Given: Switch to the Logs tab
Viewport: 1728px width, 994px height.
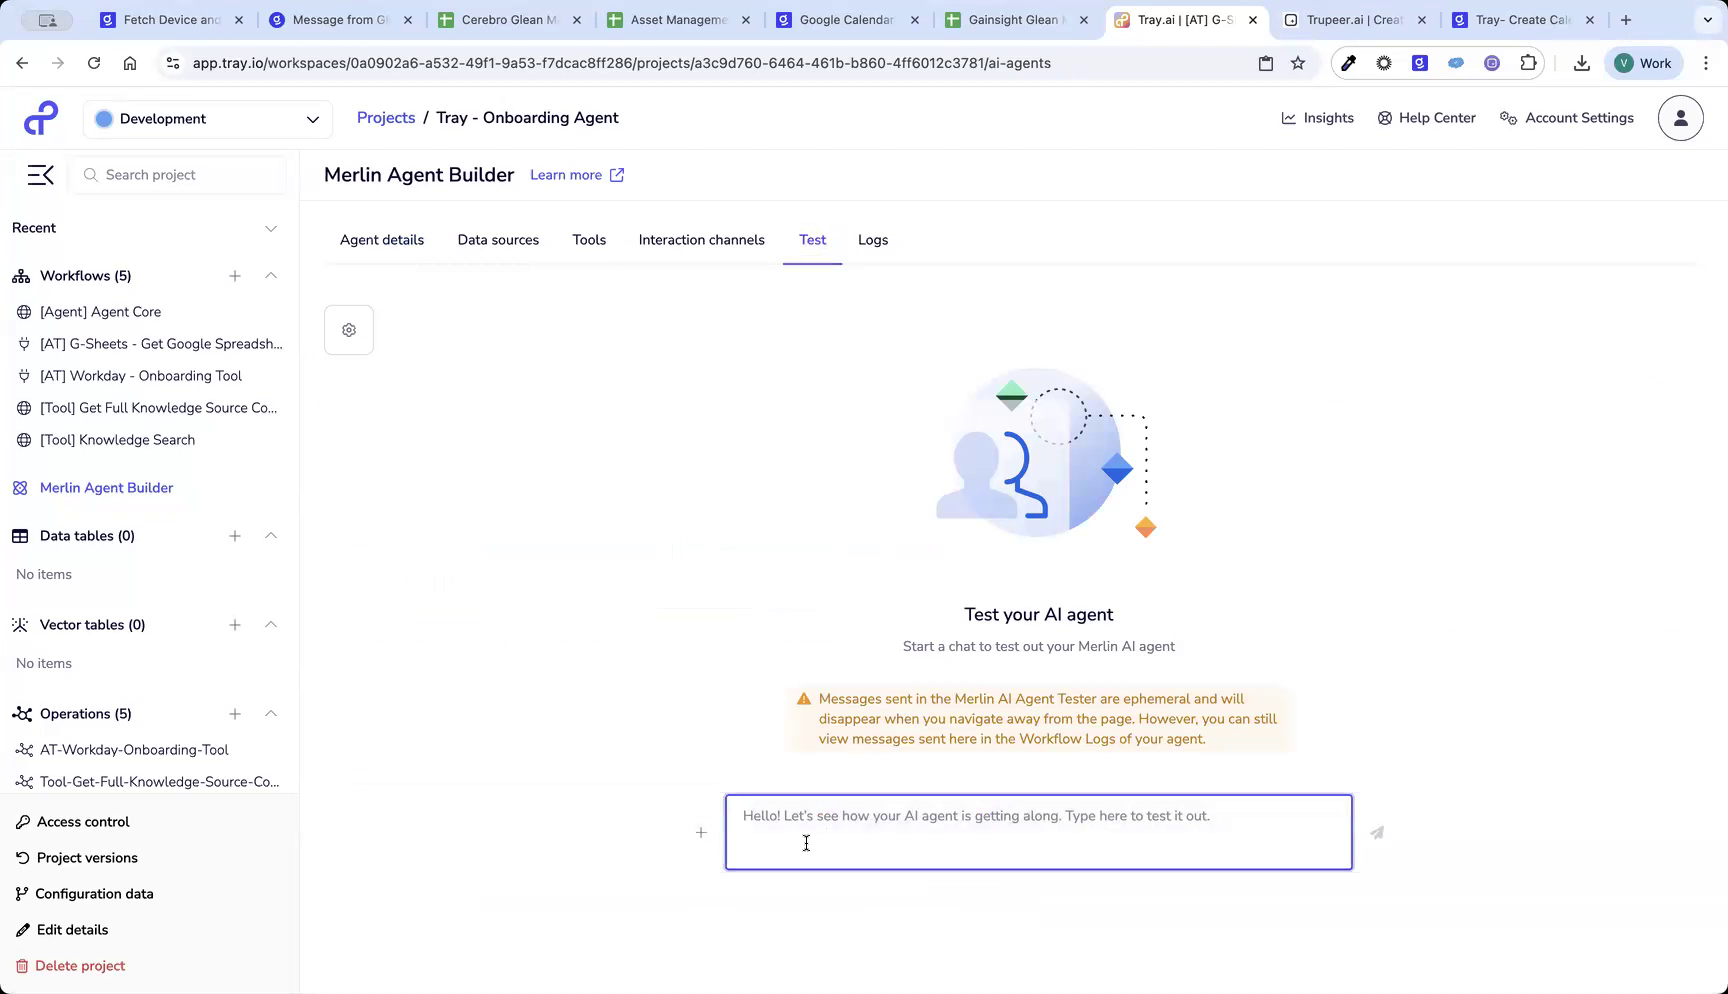Looking at the screenshot, I should (x=872, y=240).
